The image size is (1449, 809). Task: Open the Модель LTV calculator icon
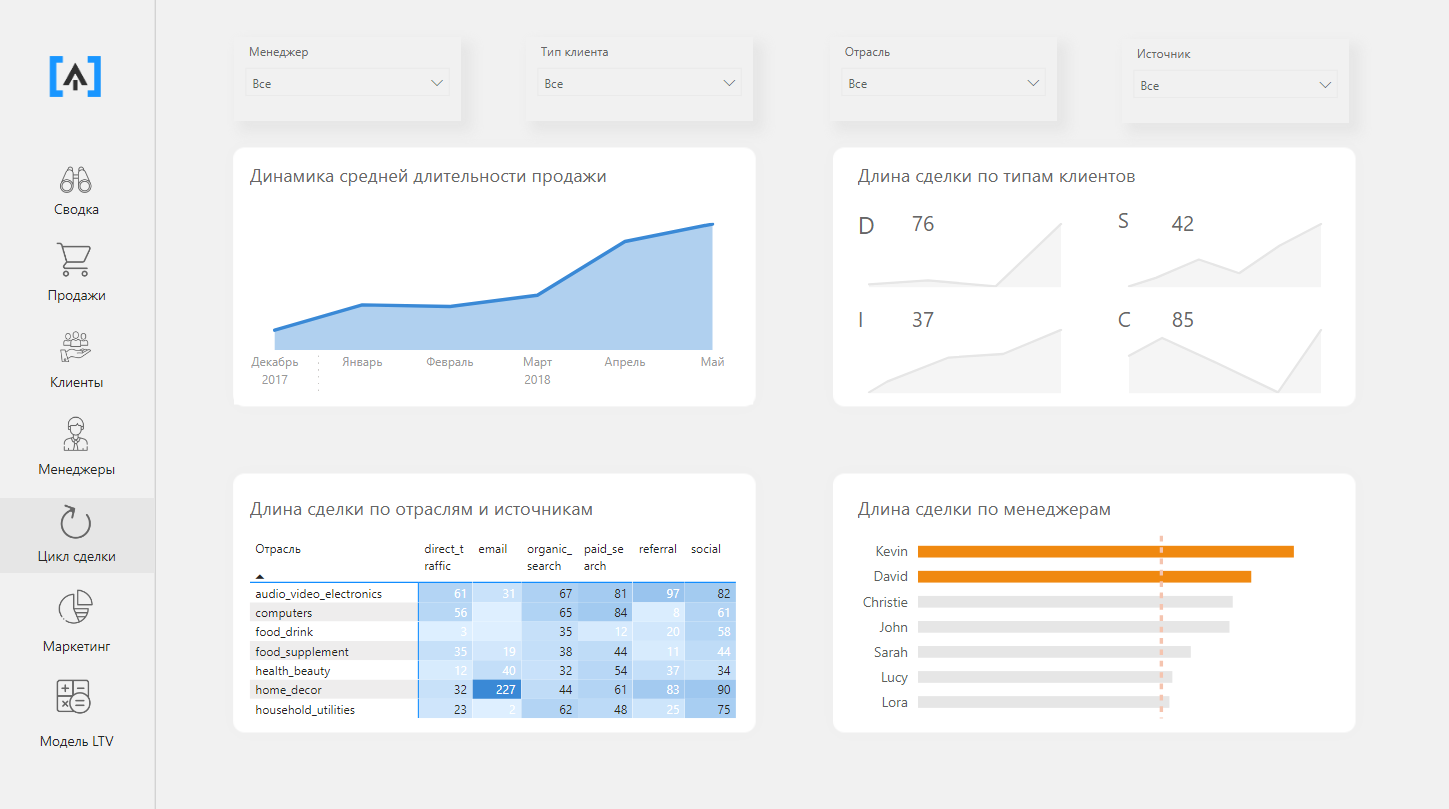[76, 696]
